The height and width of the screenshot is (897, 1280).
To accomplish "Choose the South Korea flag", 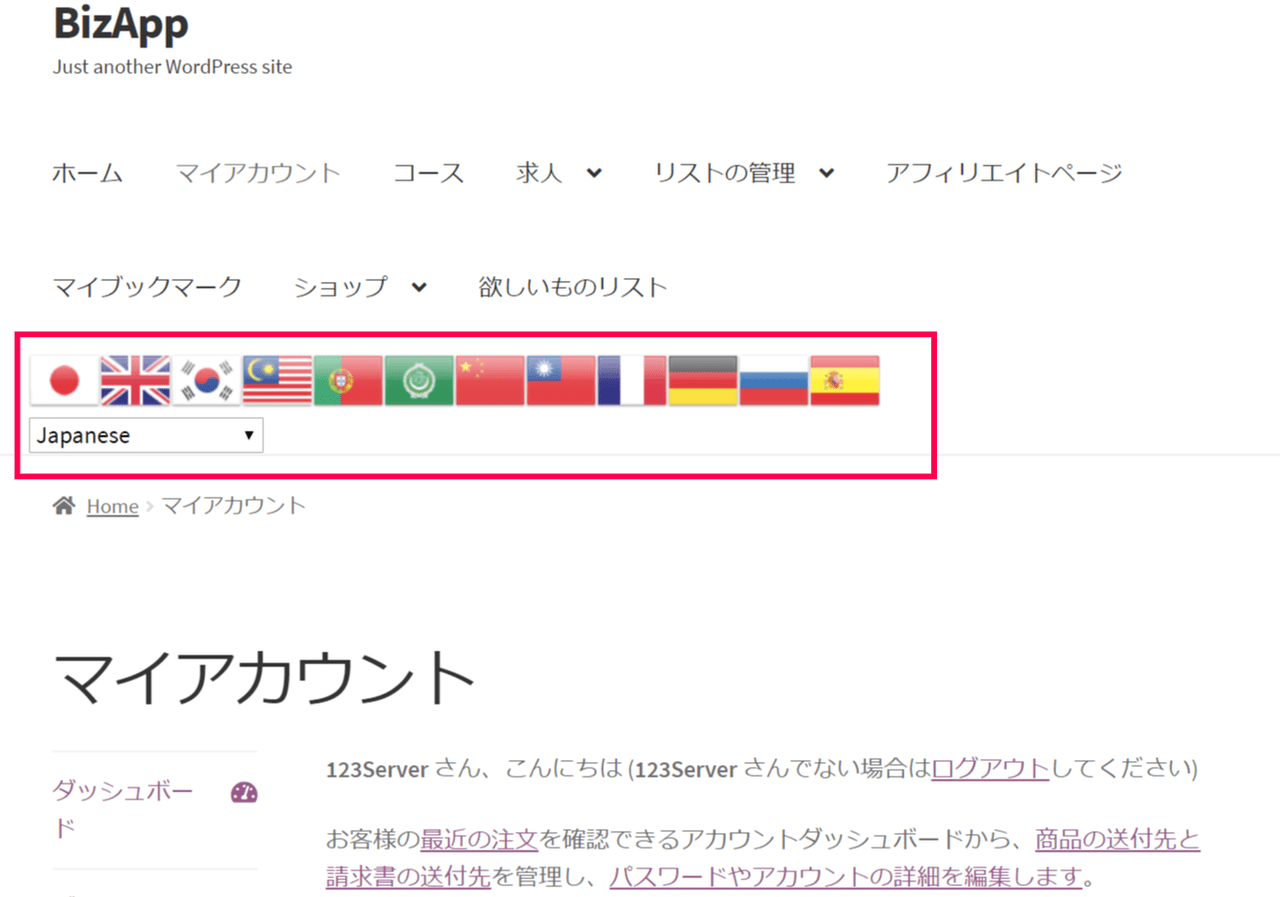I will coord(206,380).
